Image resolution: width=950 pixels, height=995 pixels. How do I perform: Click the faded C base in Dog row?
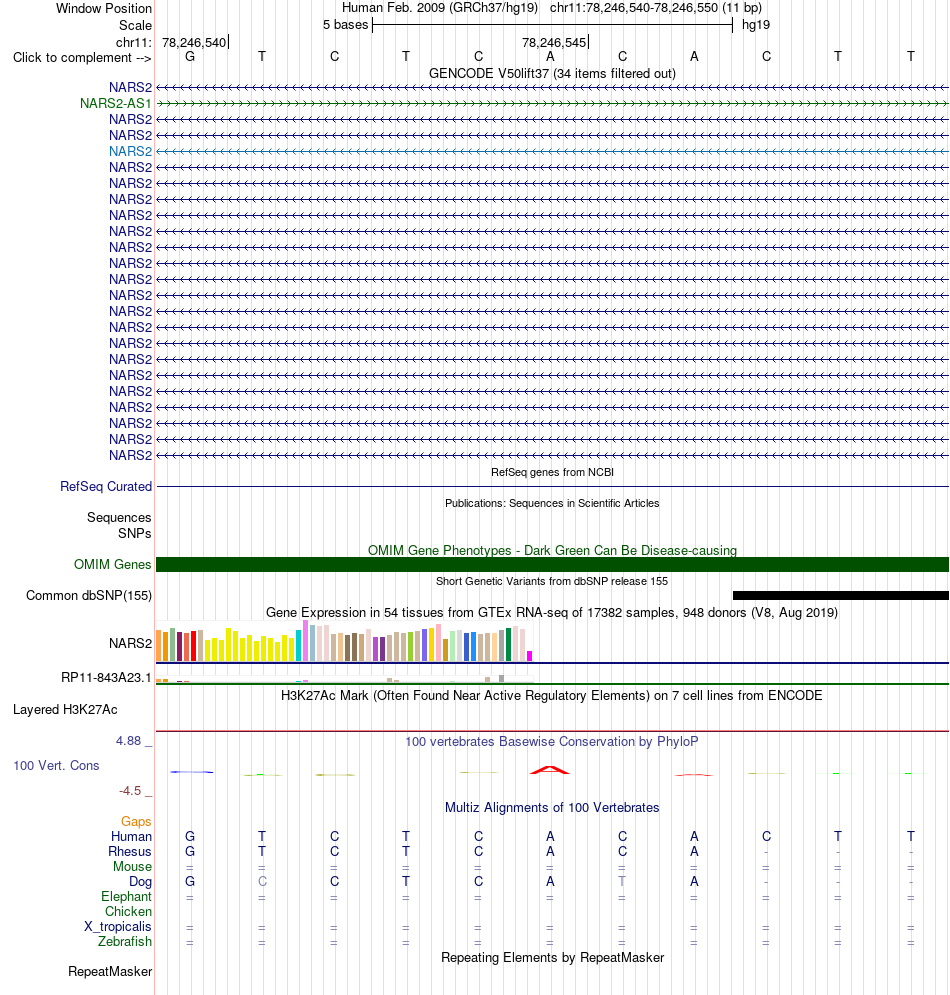click(x=262, y=881)
